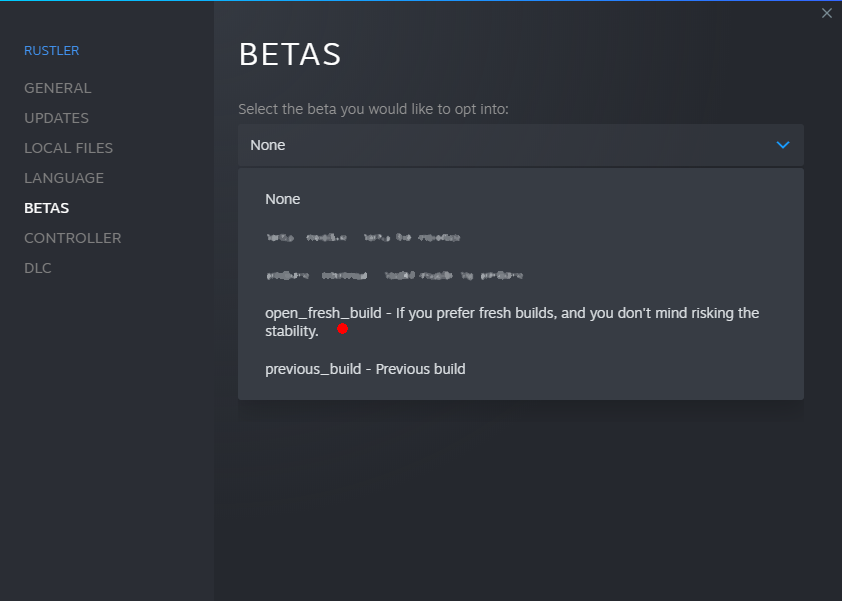Pick the second blurred beta entry
842x601 pixels.
pyautogui.click(x=394, y=276)
